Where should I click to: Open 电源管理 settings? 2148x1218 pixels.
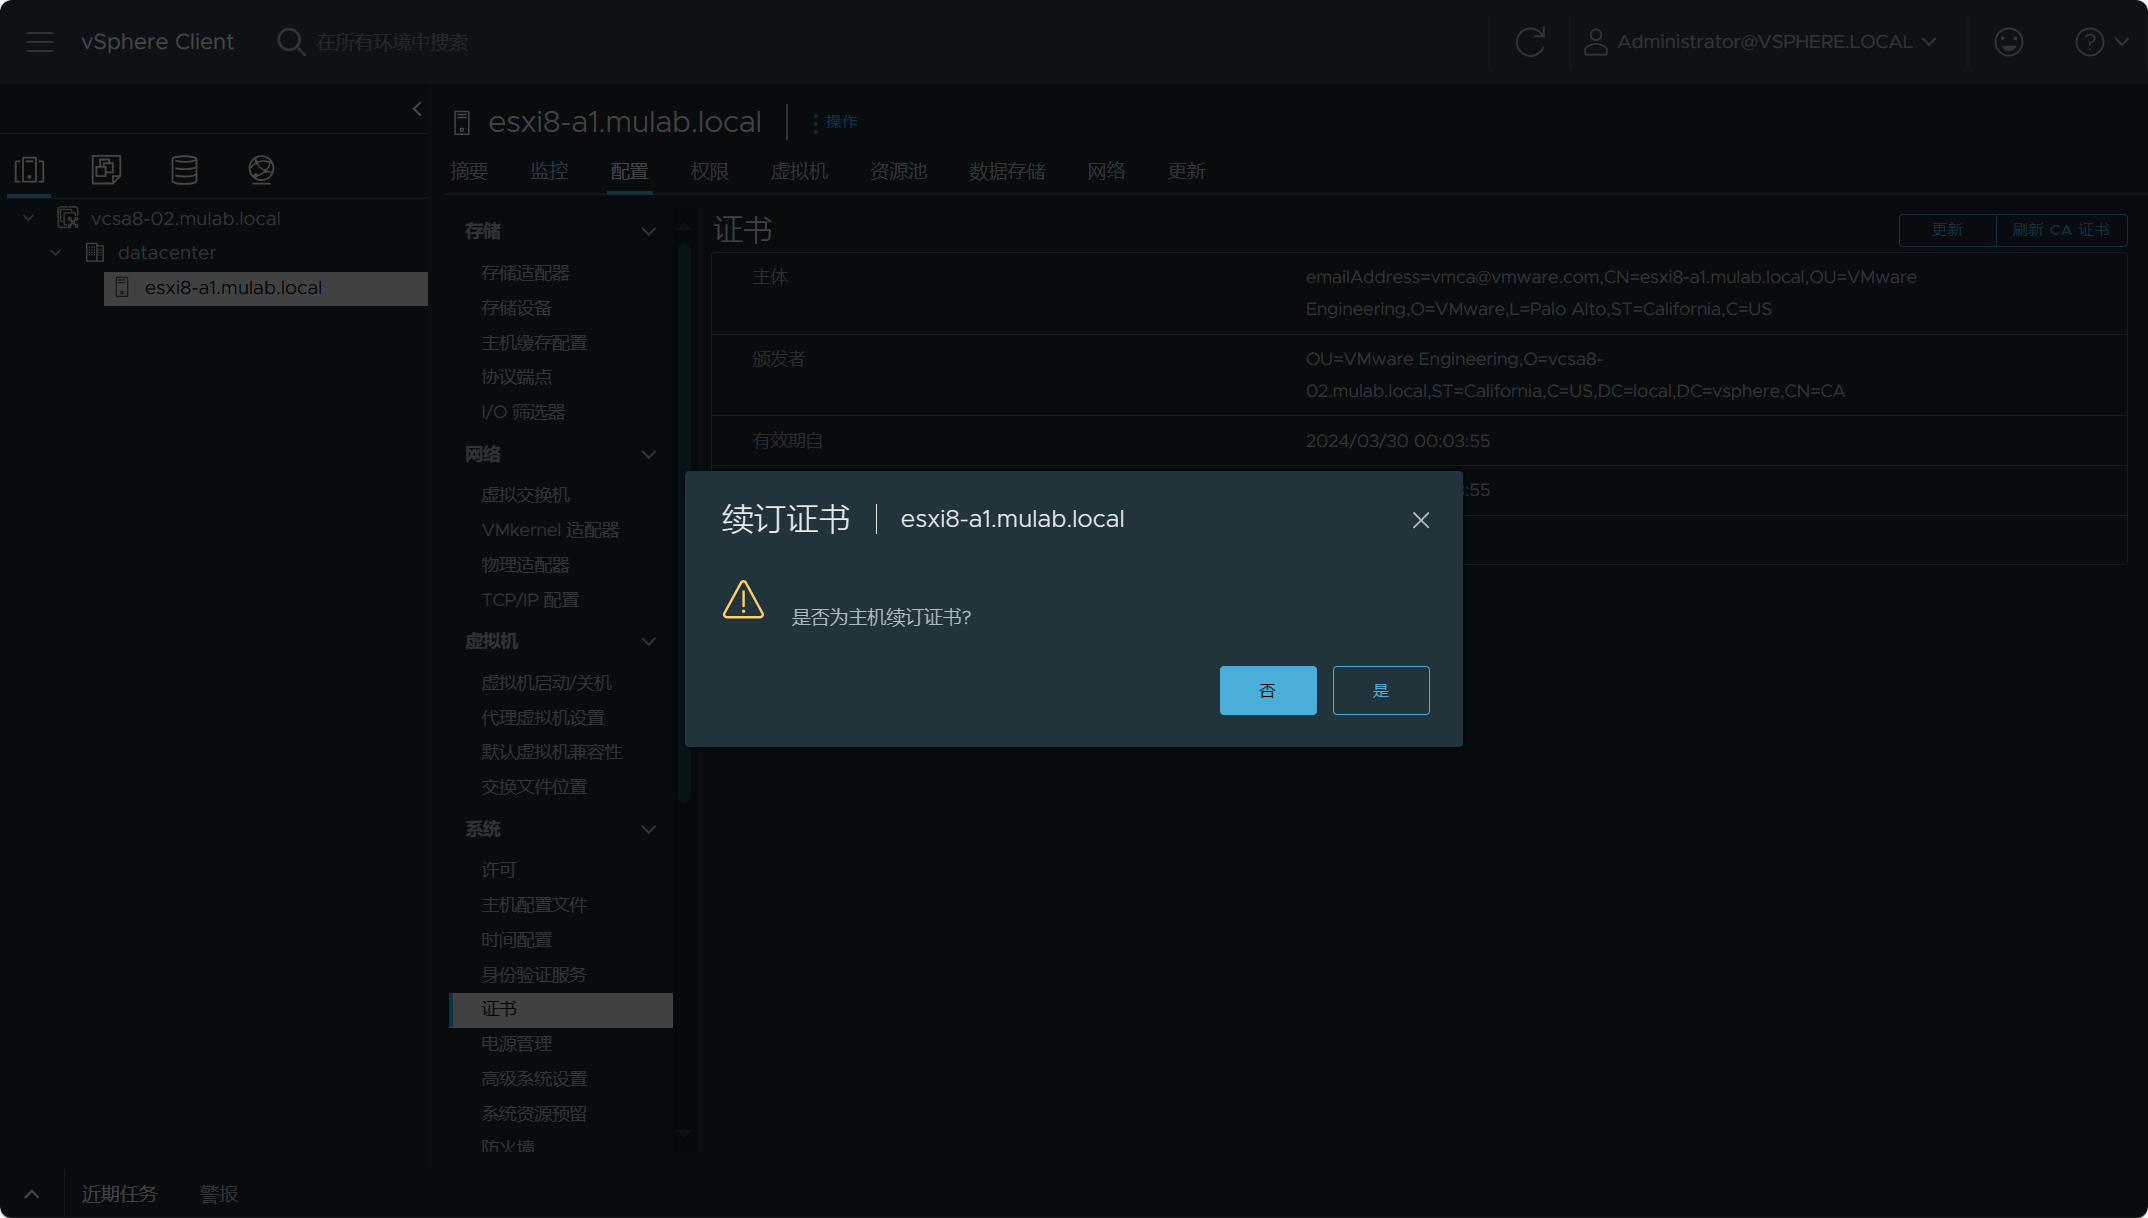516,1044
